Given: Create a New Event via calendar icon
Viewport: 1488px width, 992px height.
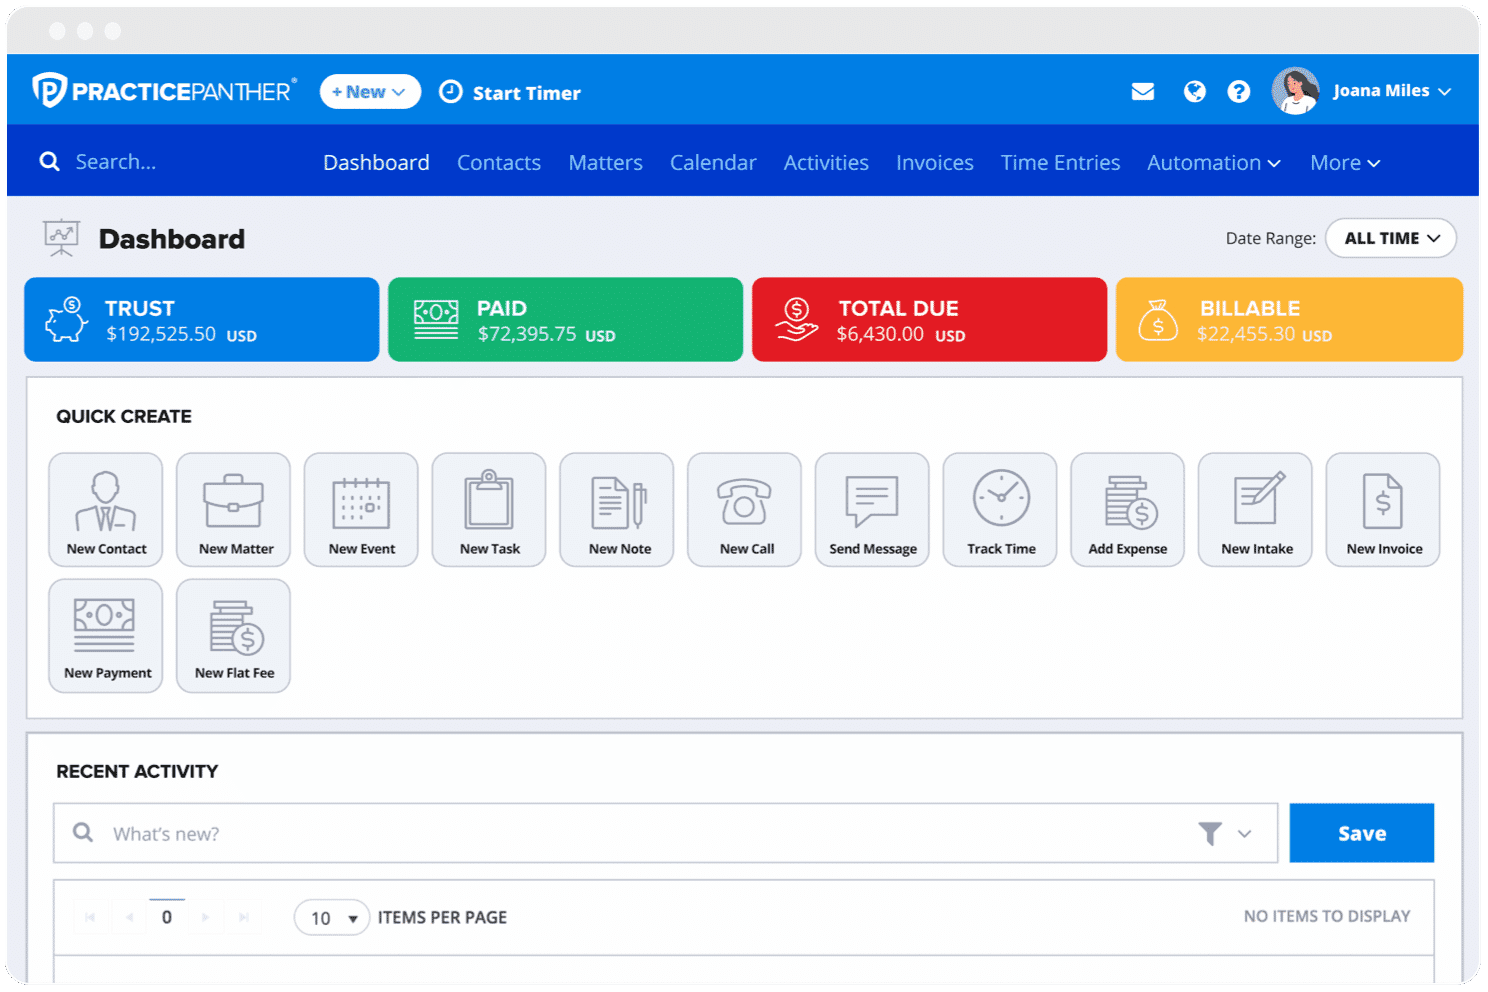Looking at the screenshot, I should (361, 509).
